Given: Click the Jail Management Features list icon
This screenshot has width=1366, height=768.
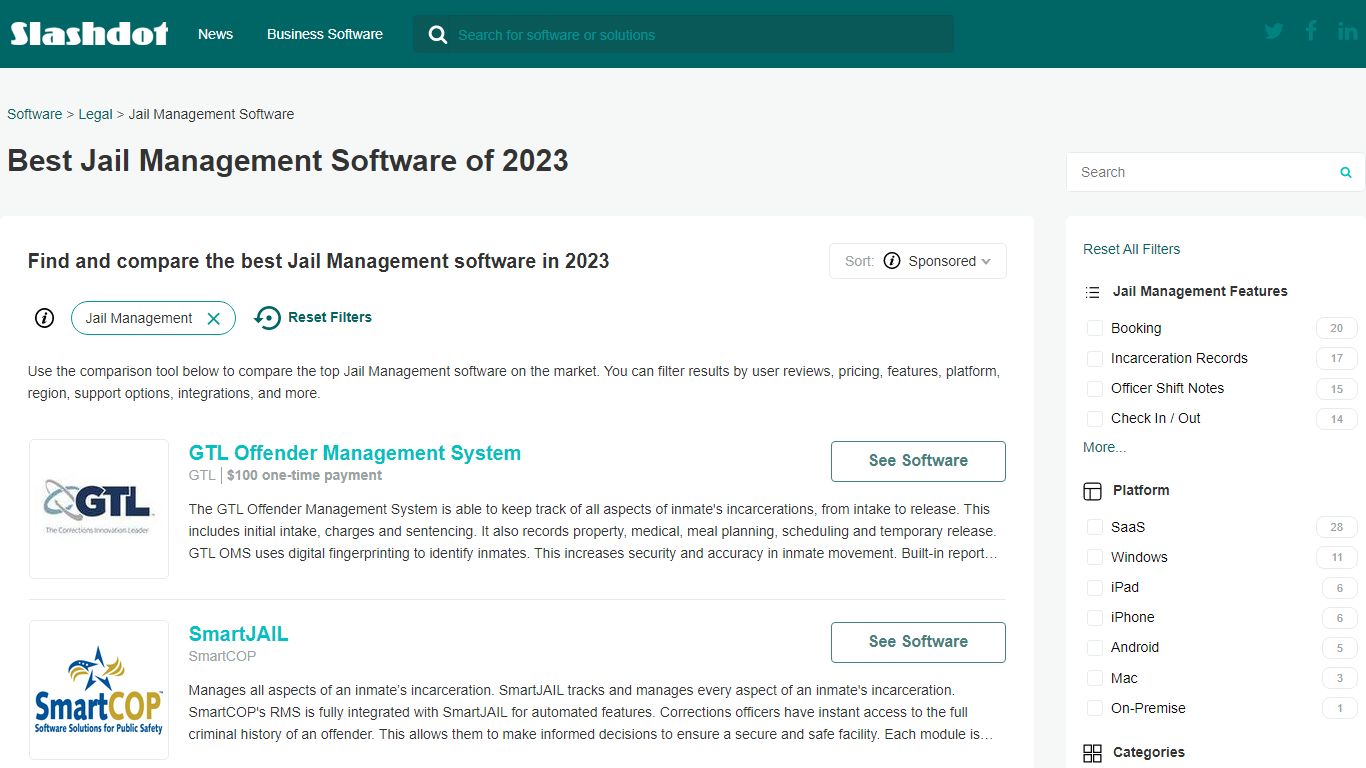Looking at the screenshot, I should pyautogui.click(x=1092, y=292).
